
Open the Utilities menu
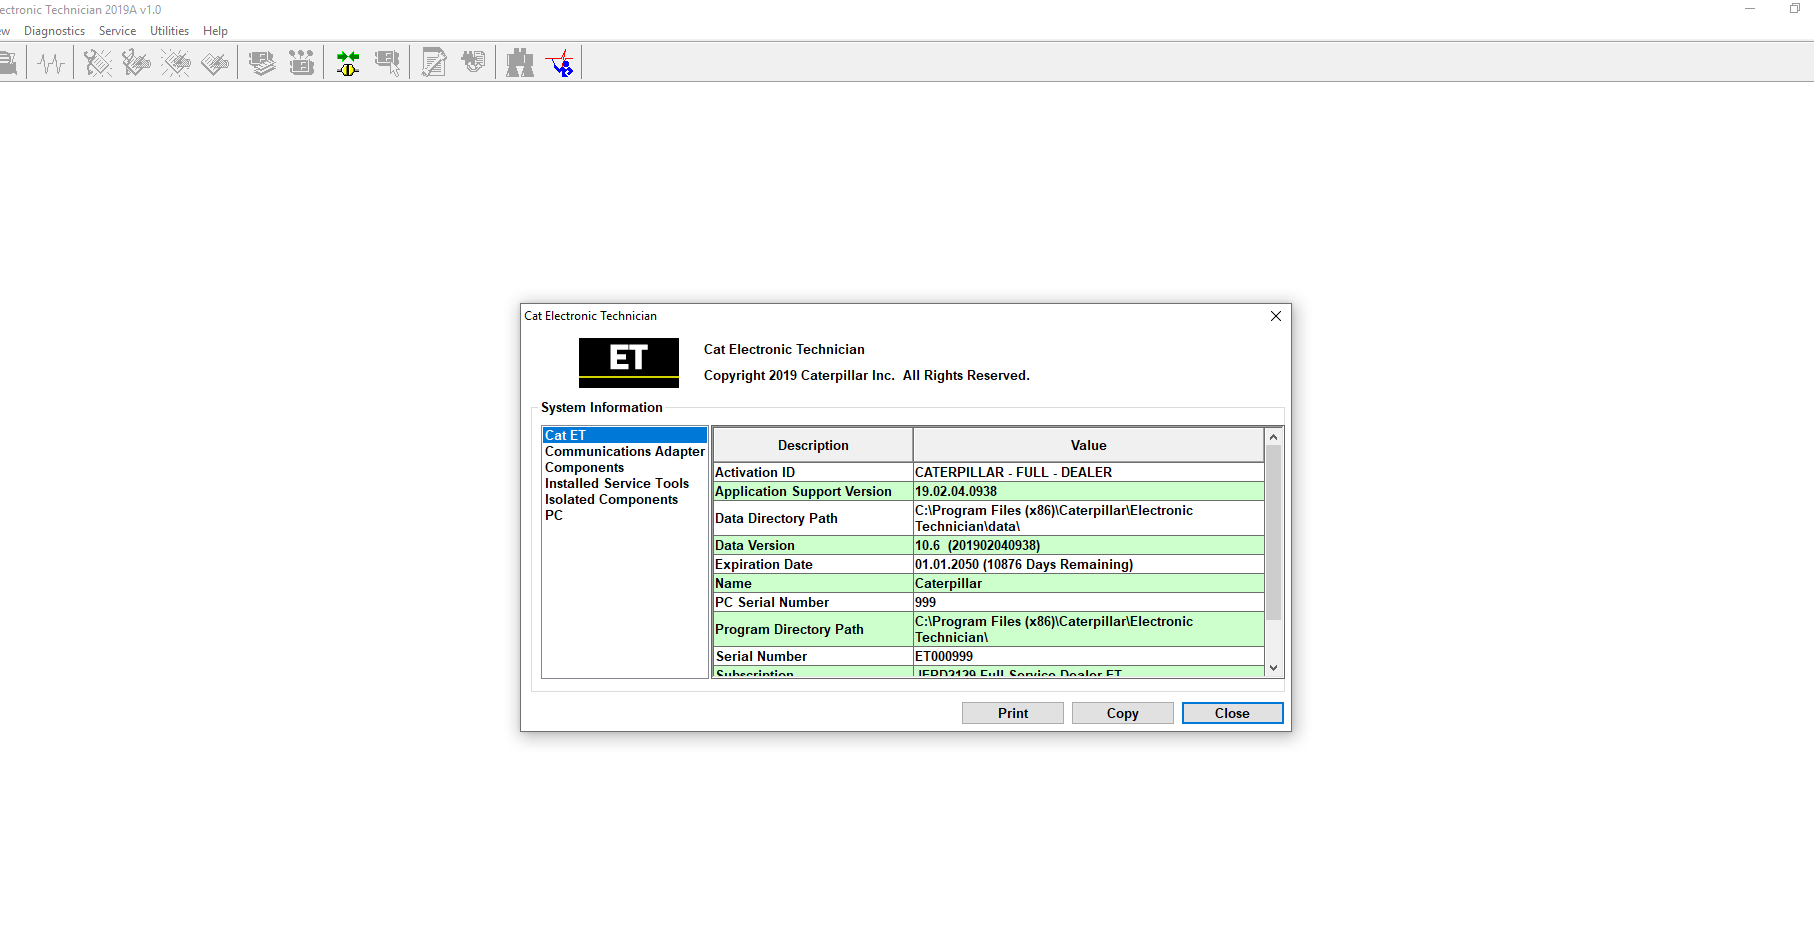point(169,31)
